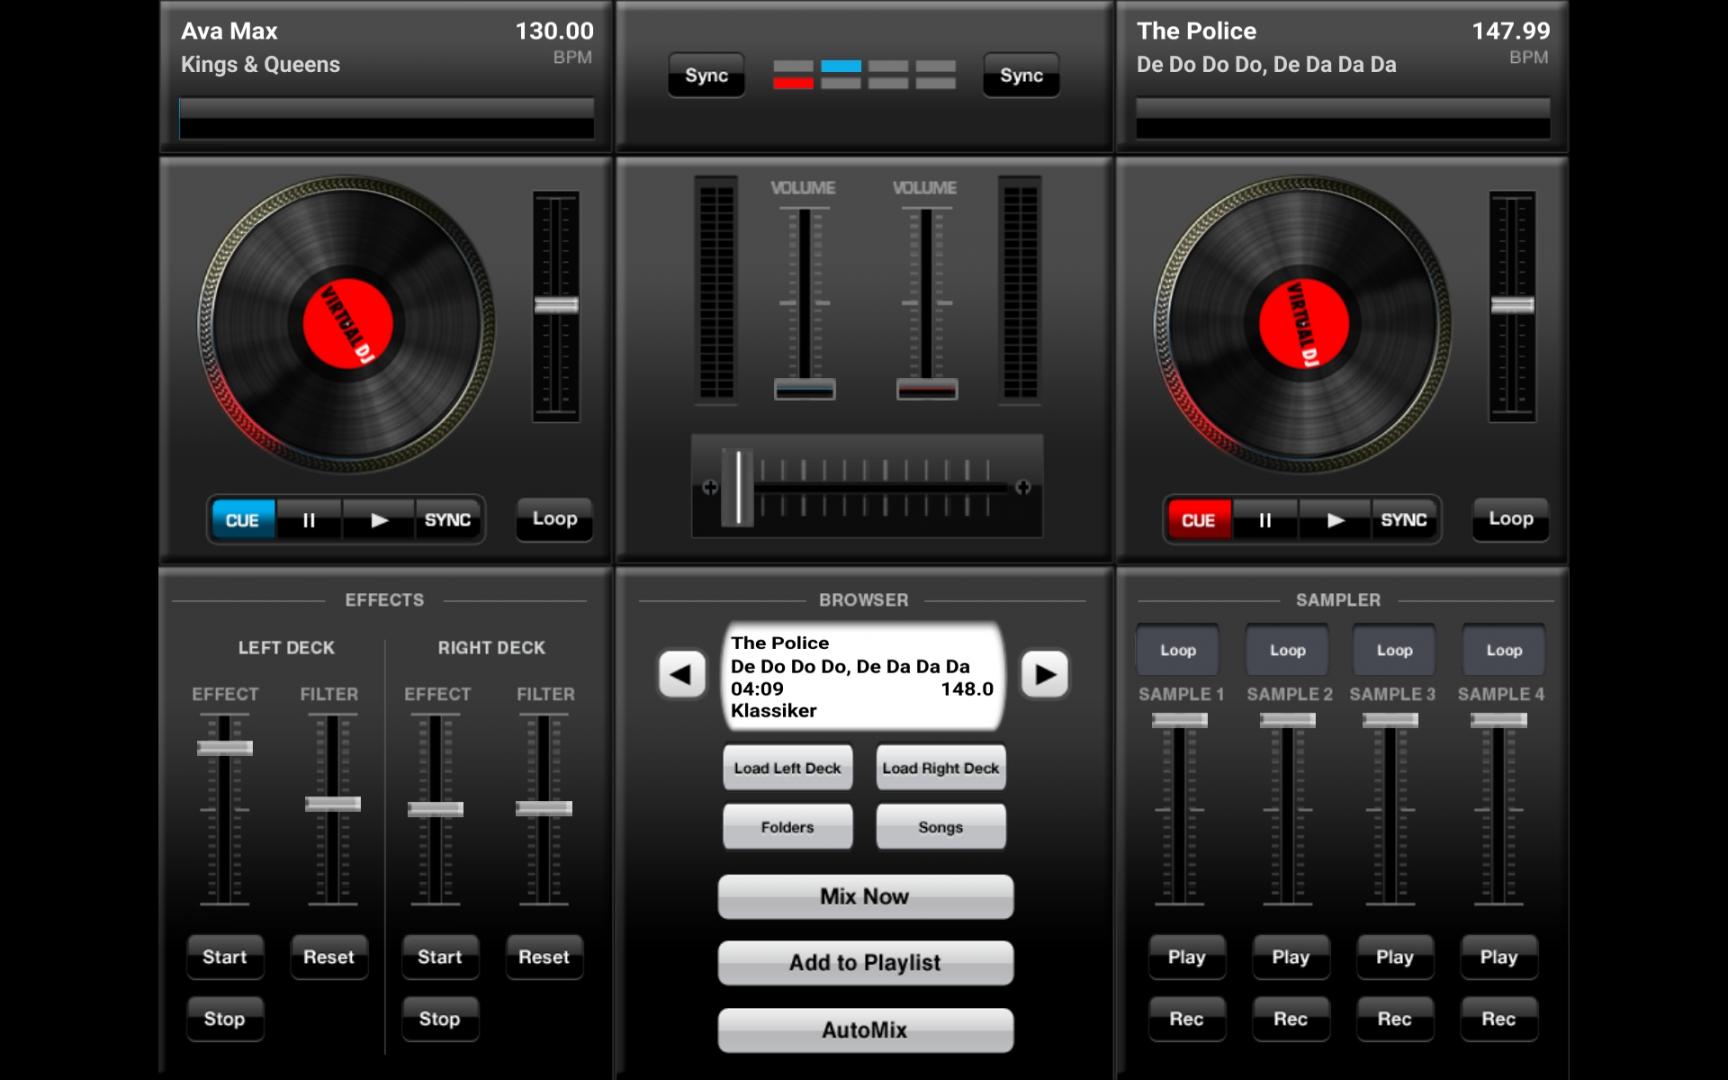Go to next track in browser

[1045, 674]
